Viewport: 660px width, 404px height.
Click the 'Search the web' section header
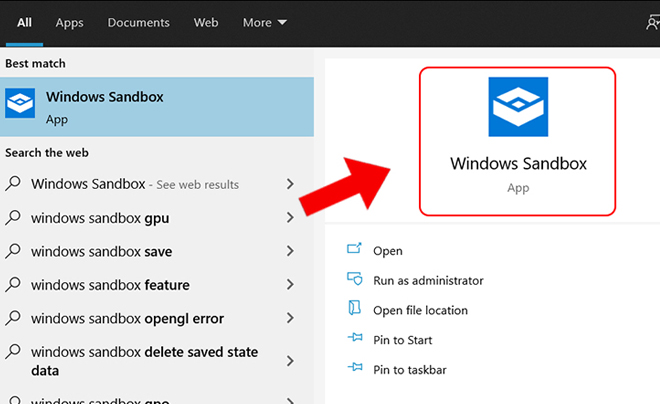pyautogui.click(x=47, y=153)
